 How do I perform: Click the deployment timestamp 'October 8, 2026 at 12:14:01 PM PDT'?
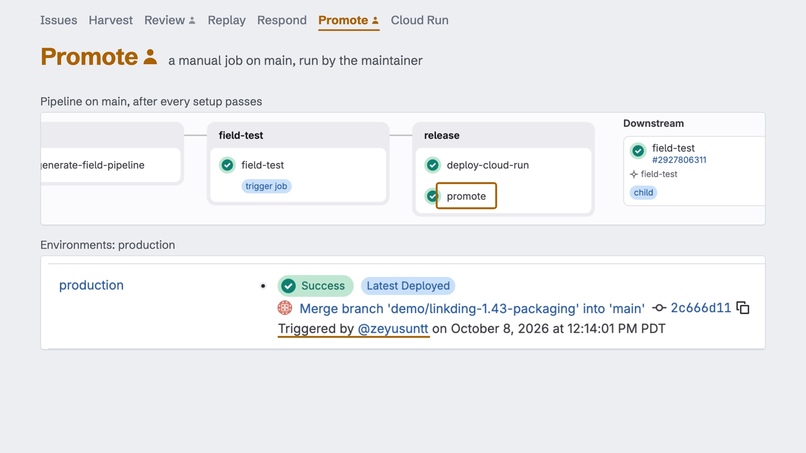pos(558,329)
